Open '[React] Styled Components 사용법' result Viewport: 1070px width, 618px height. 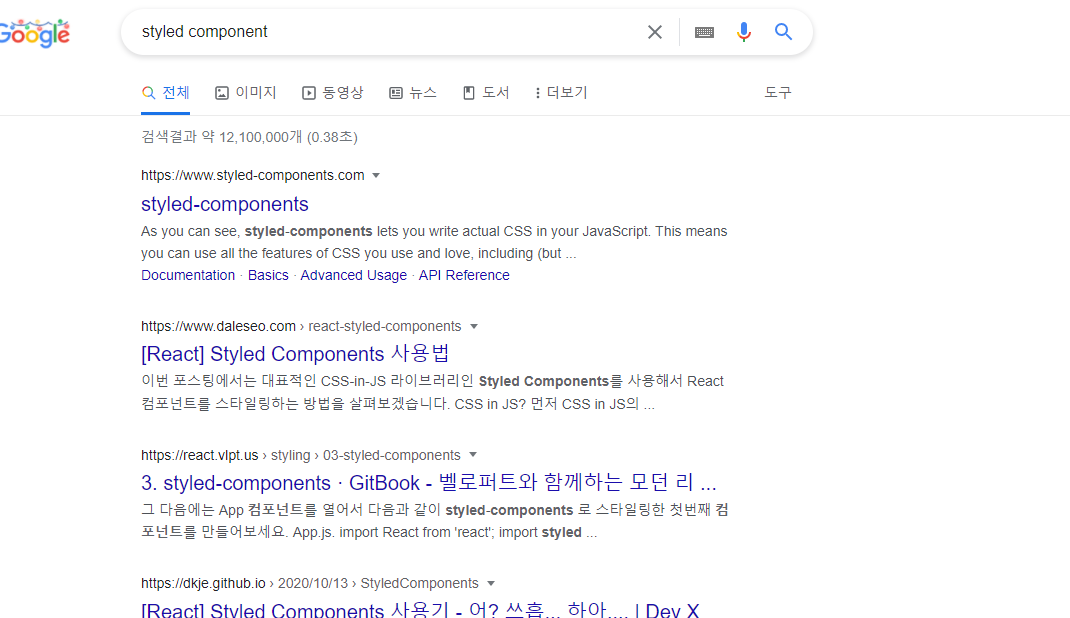click(295, 354)
